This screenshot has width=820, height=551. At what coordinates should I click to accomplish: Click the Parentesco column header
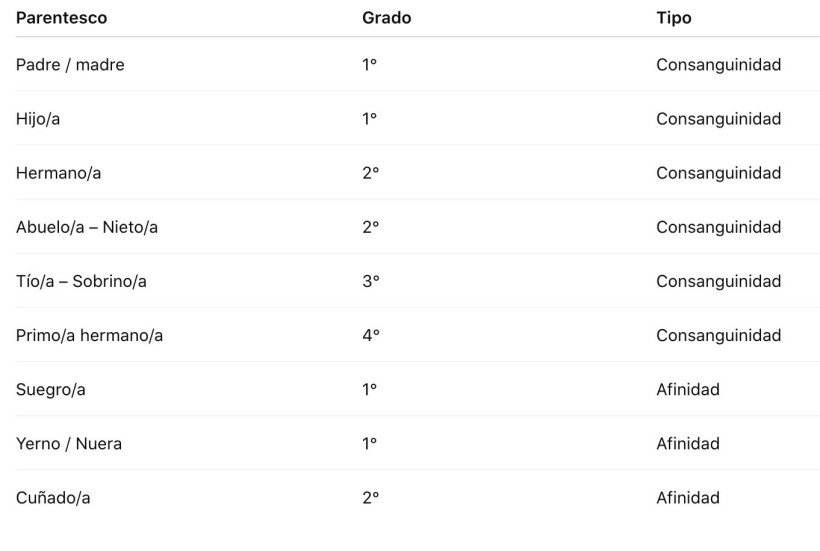(62, 18)
